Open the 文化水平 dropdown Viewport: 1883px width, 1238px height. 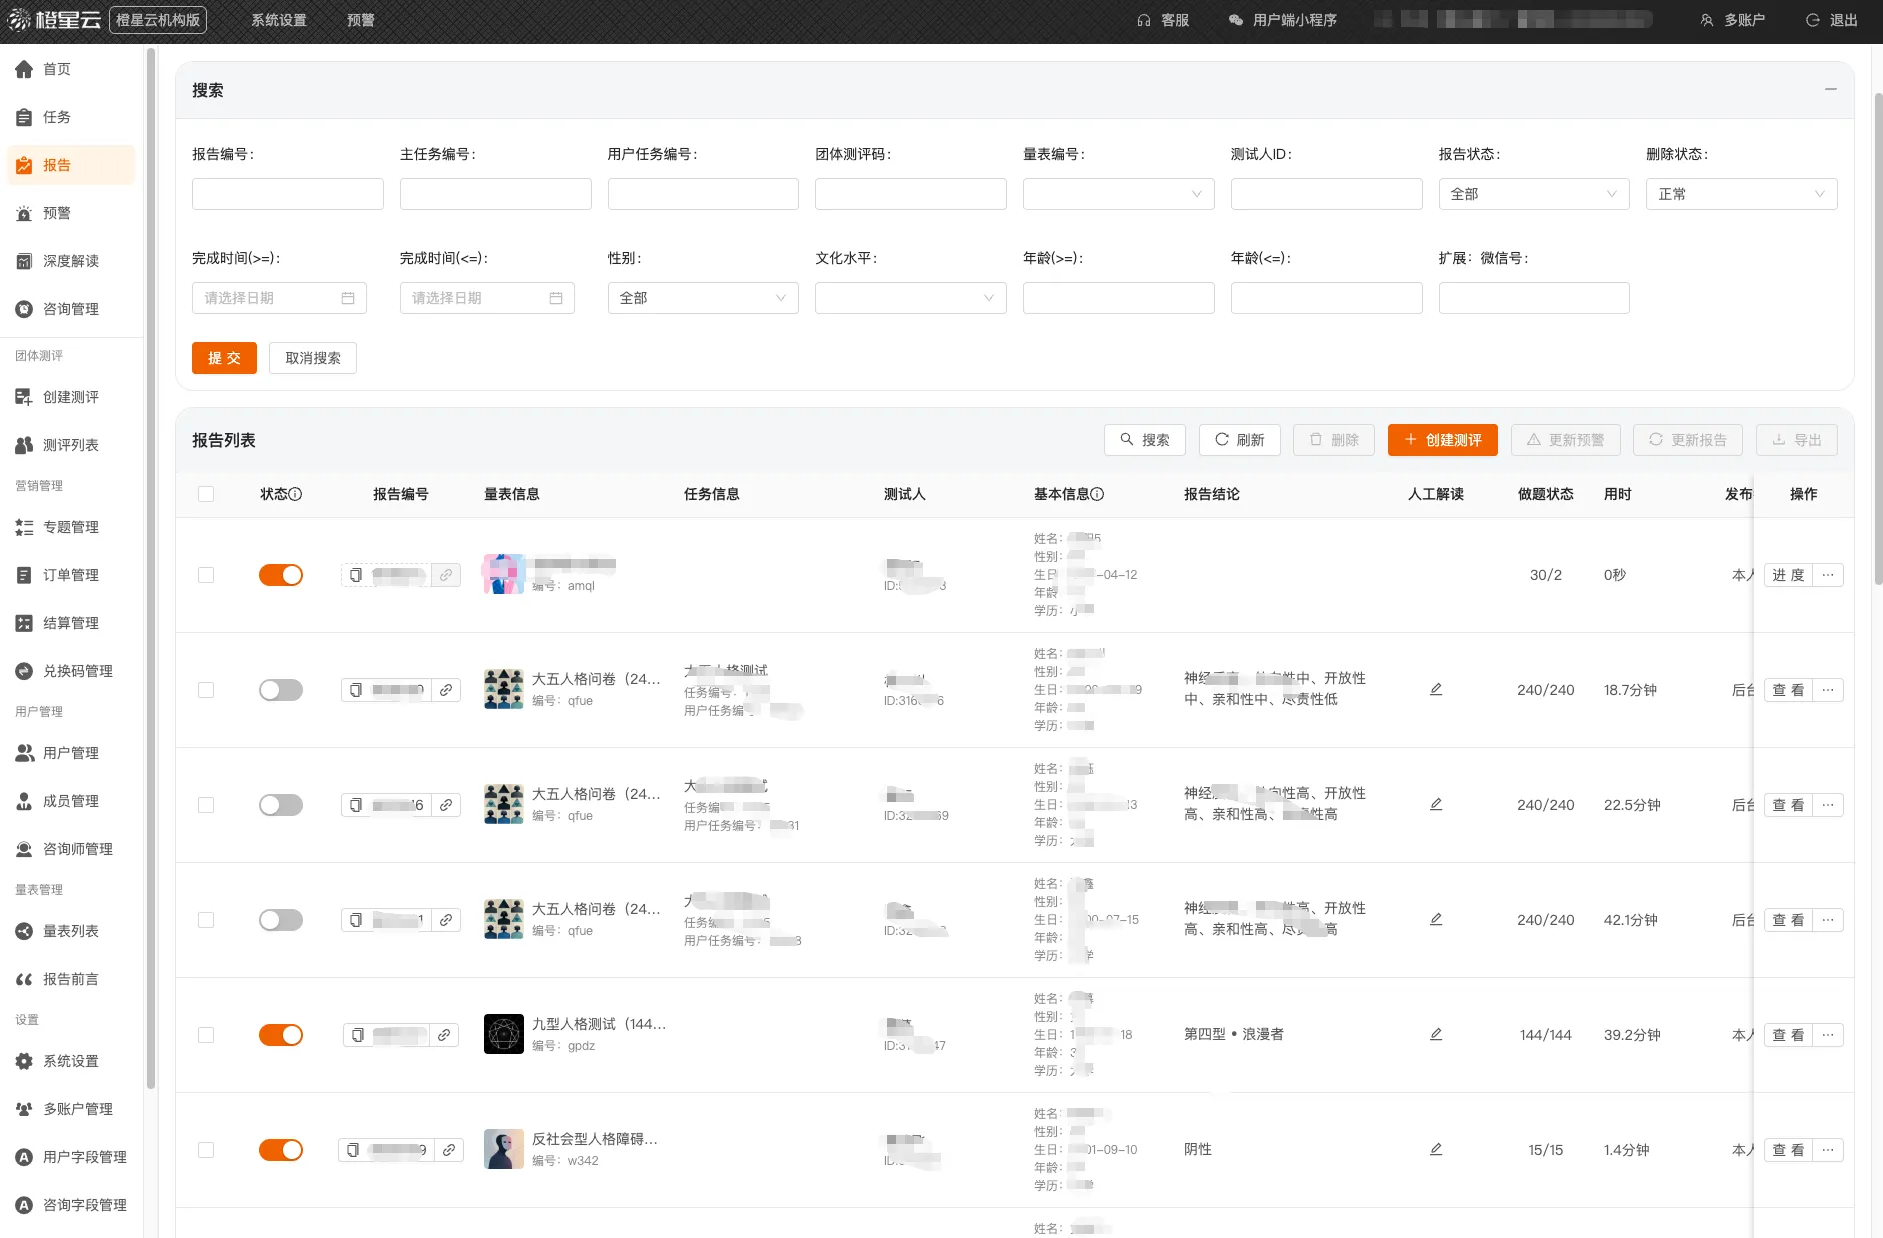point(910,298)
